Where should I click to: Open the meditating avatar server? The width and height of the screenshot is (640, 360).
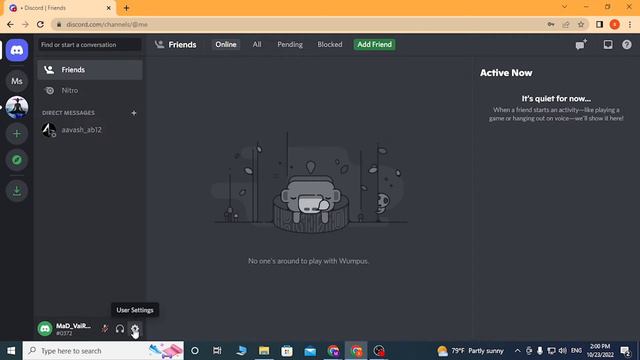click(x=17, y=107)
